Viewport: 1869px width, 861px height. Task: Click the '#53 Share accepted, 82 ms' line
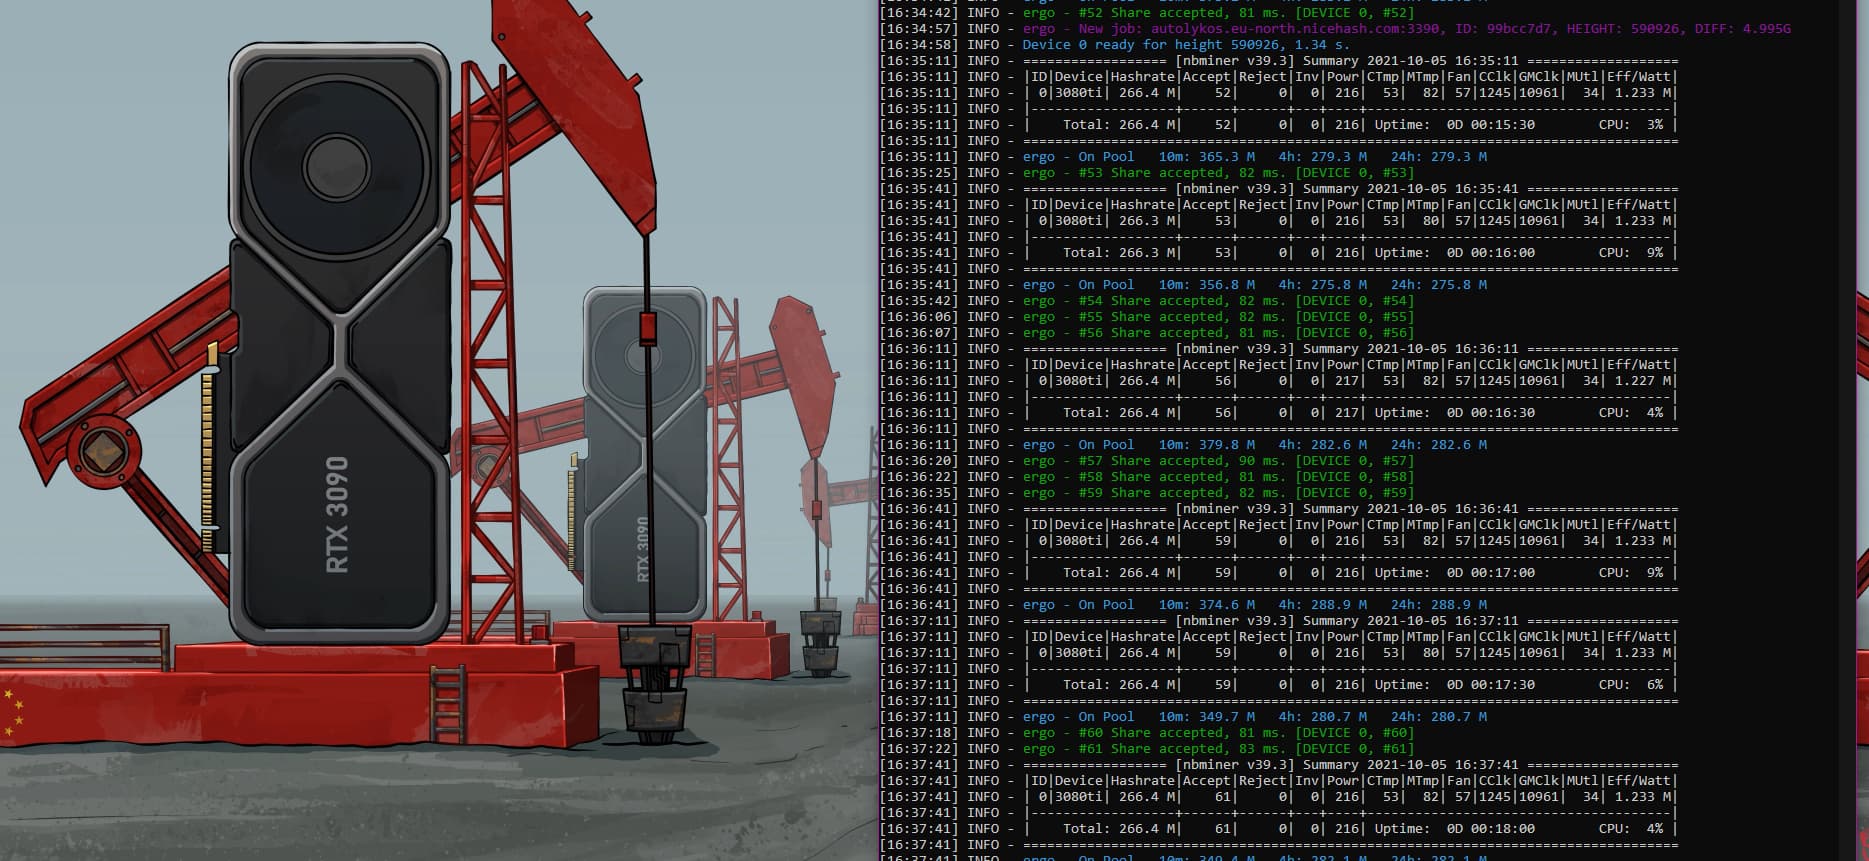pyautogui.click(x=1147, y=173)
